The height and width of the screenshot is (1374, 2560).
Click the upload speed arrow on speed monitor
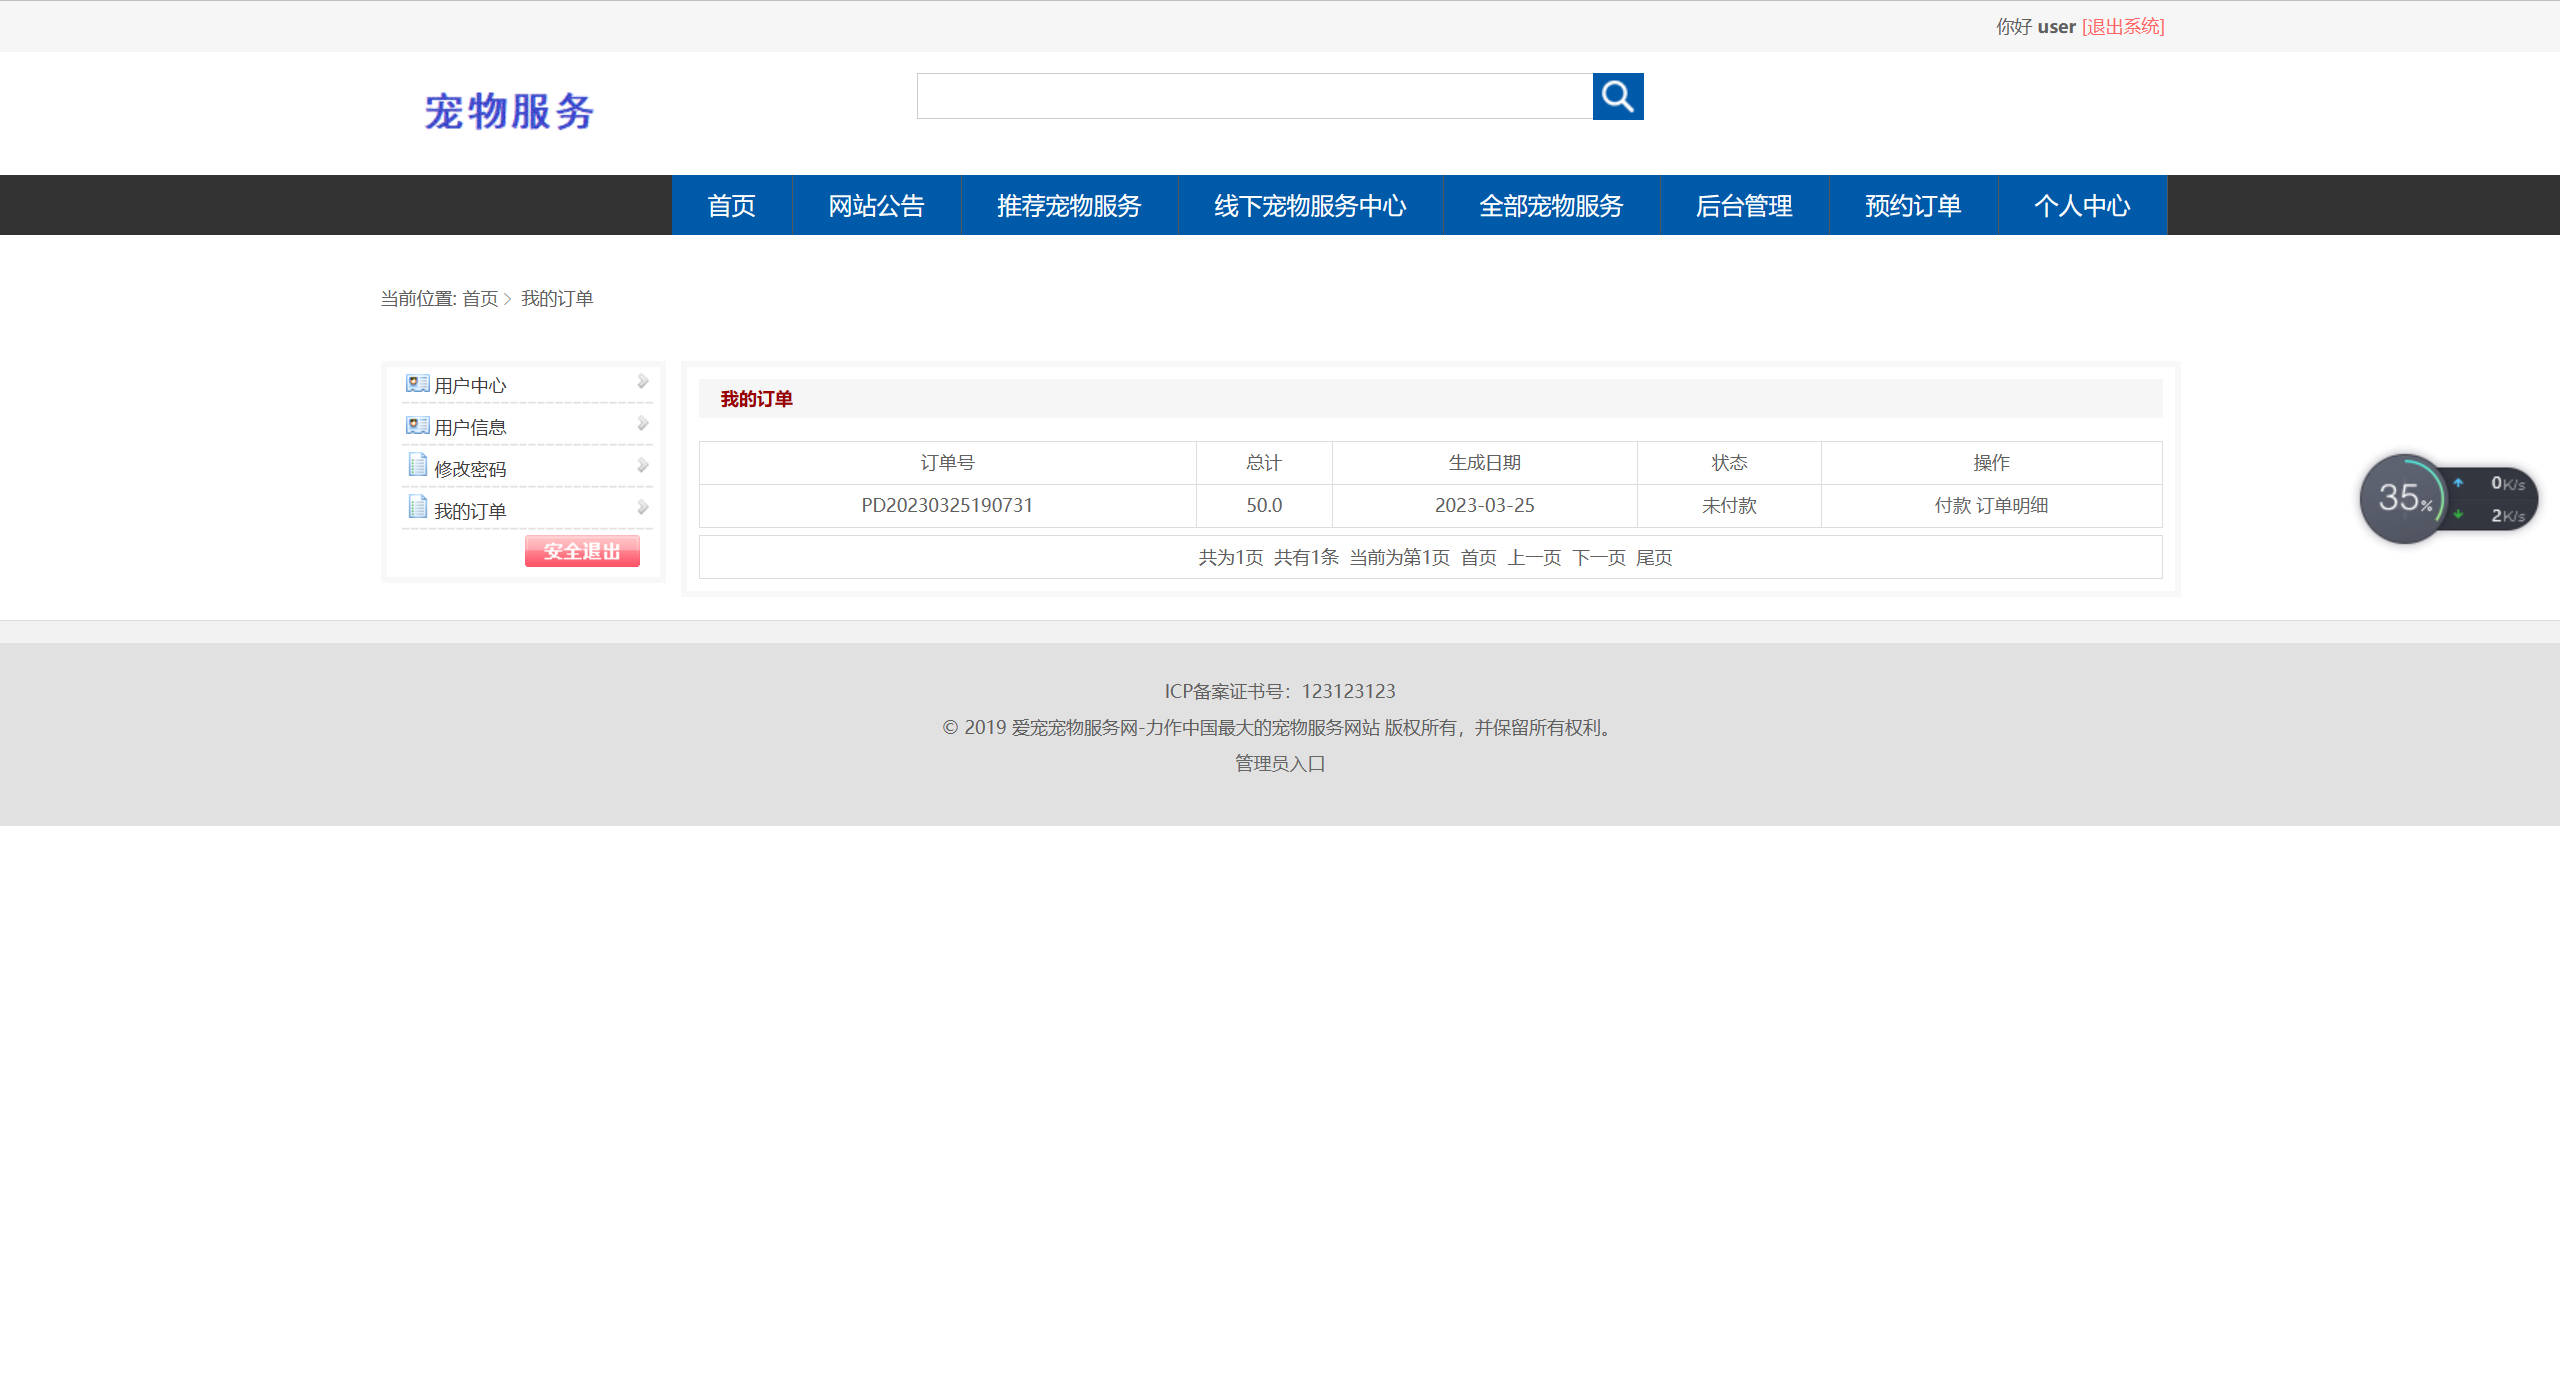[2459, 484]
